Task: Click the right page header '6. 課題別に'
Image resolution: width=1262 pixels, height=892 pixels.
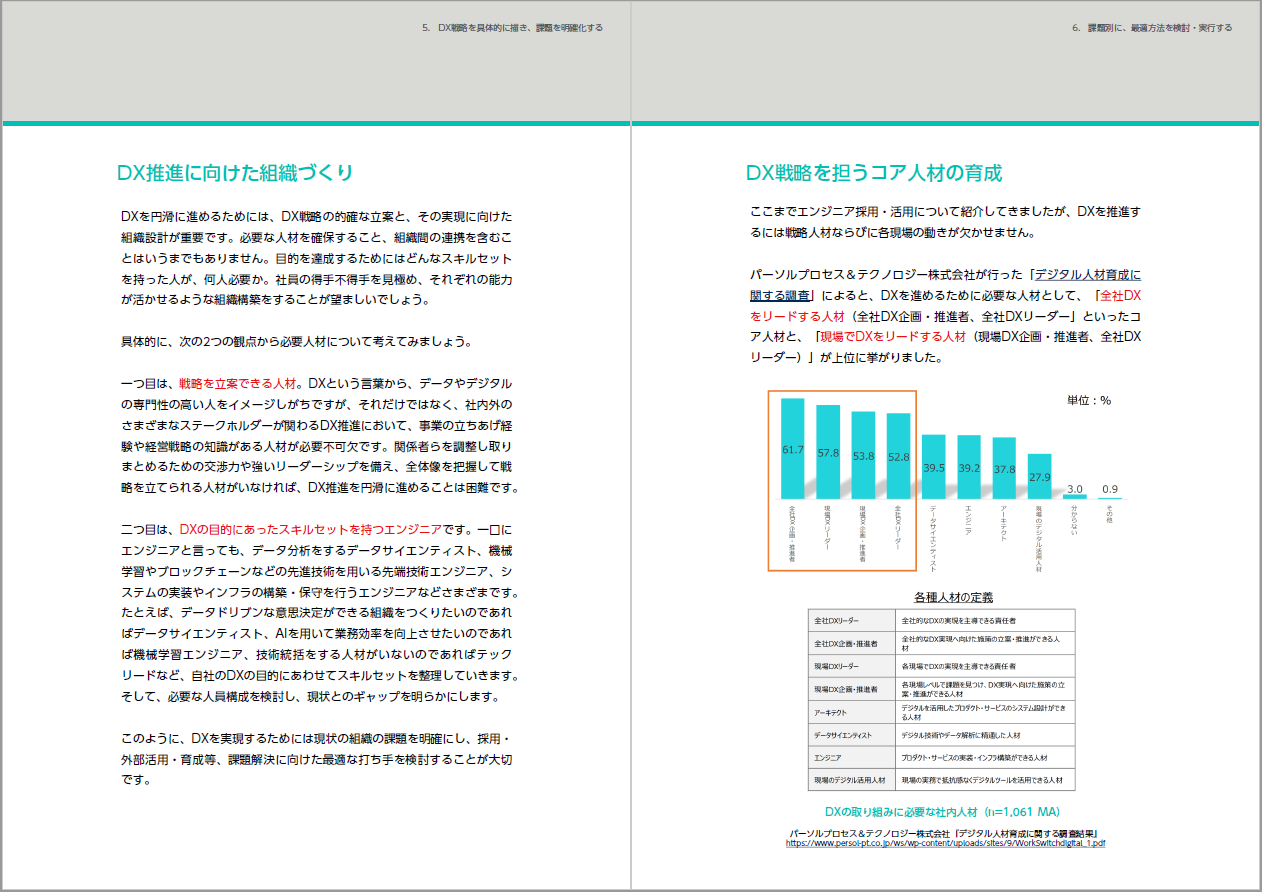Action: 1151,28
